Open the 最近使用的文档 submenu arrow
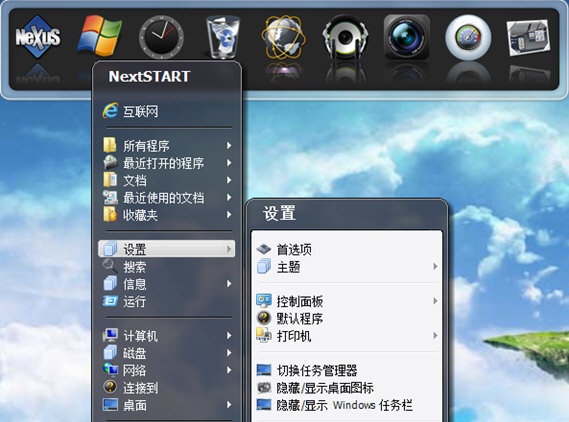 [x=229, y=197]
